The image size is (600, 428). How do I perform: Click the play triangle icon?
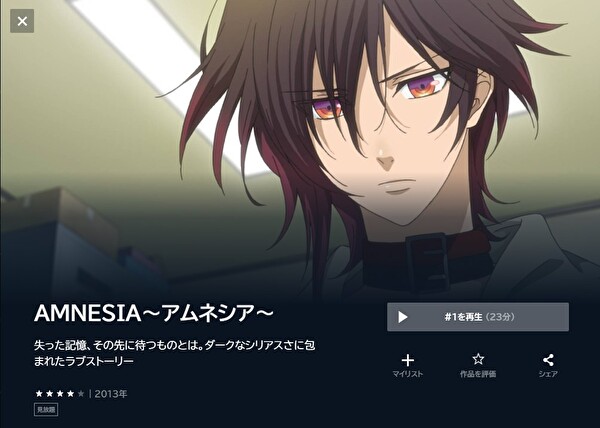click(x=403, y=317)
